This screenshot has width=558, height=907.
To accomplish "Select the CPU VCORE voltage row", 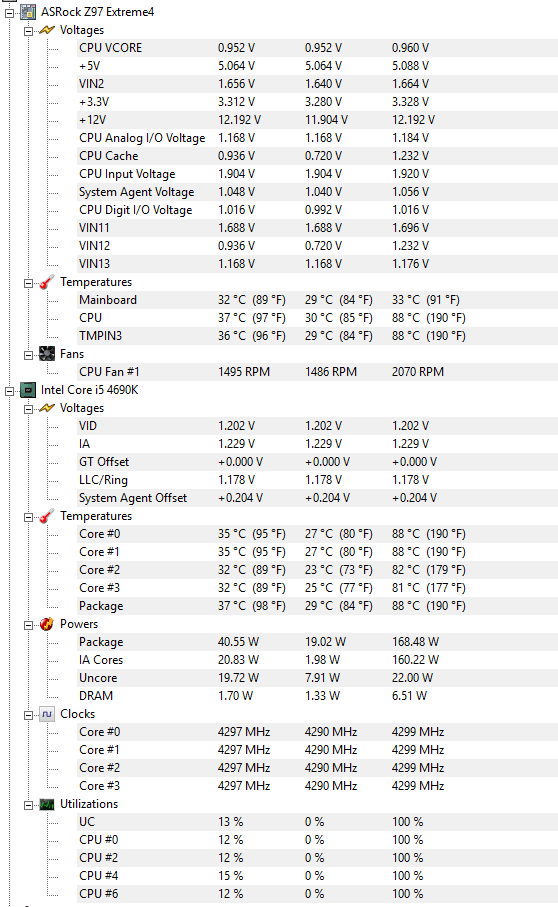I will pyautogui.click(x=317, y=48).
